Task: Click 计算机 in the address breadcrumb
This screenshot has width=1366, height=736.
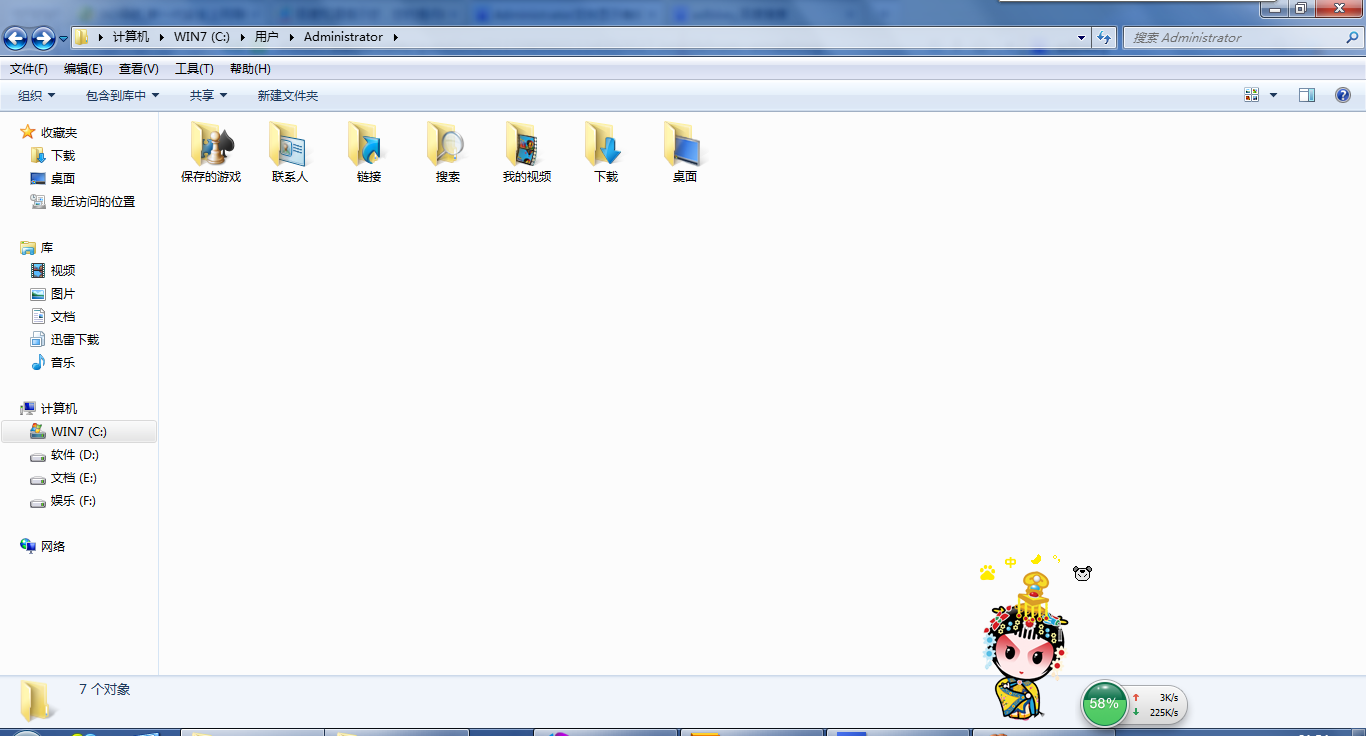Action: [x=131, y=37]
